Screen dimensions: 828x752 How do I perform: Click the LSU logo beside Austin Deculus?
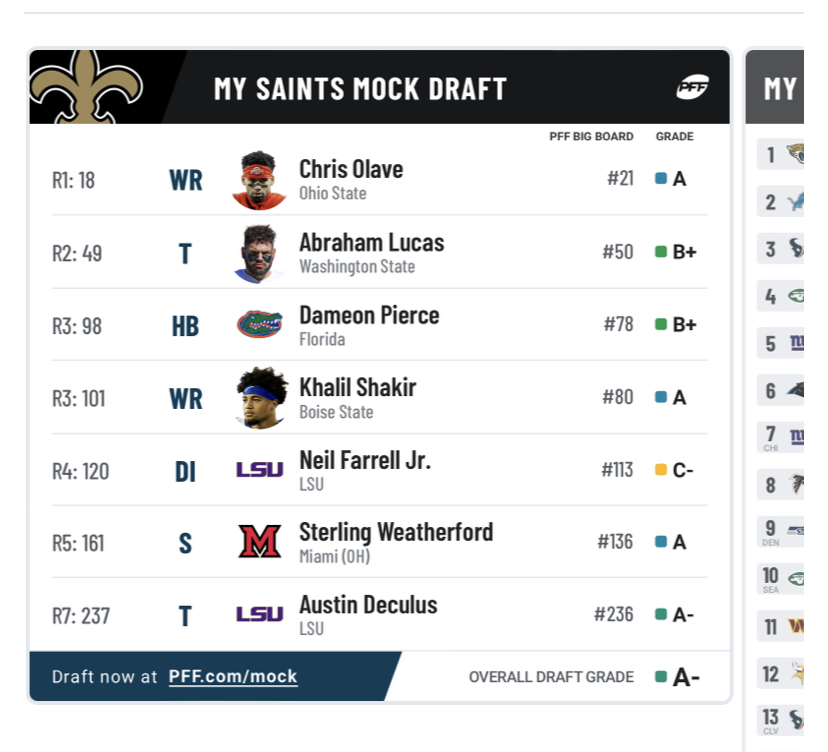[259, 614]
